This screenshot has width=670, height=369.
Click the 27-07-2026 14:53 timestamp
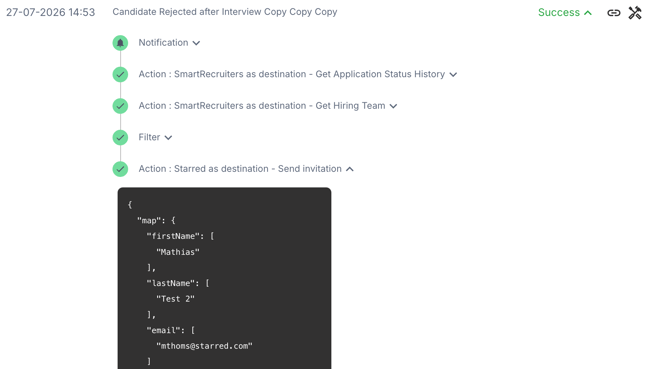click(x=50, y=12)
